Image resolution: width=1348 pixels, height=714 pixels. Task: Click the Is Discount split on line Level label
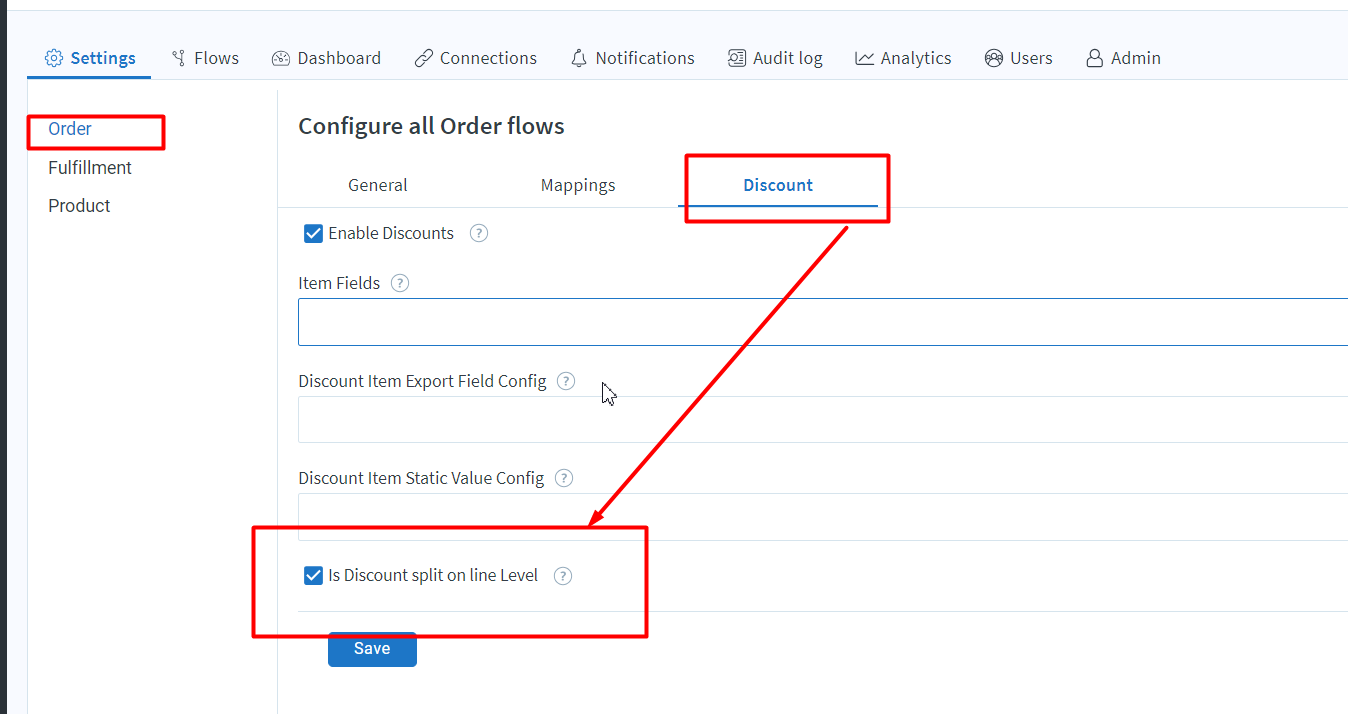click(433, 575)
